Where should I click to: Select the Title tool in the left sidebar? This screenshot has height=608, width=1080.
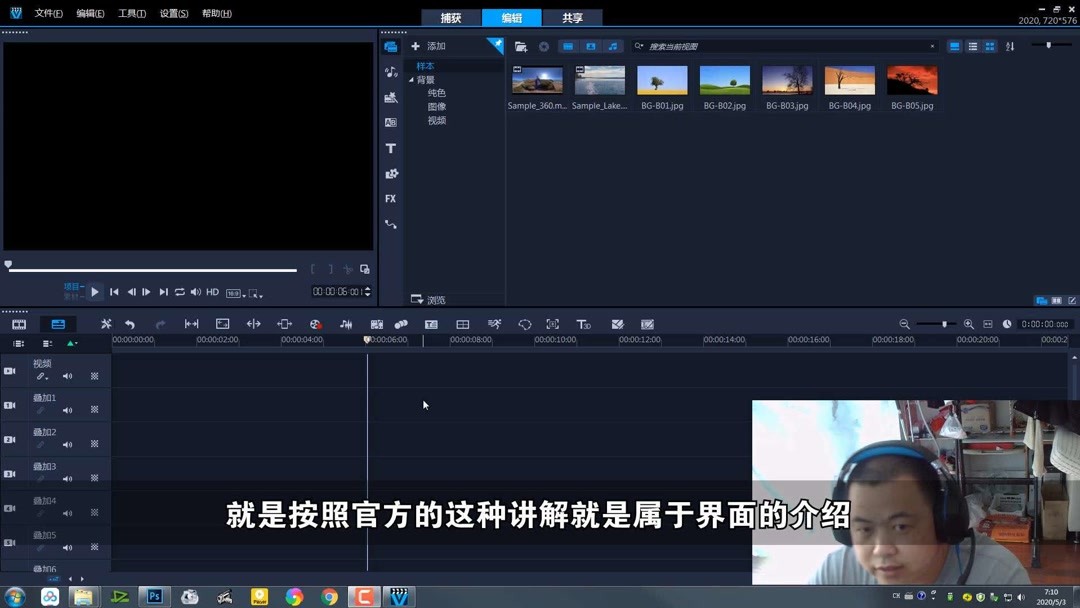click(390, 147)
